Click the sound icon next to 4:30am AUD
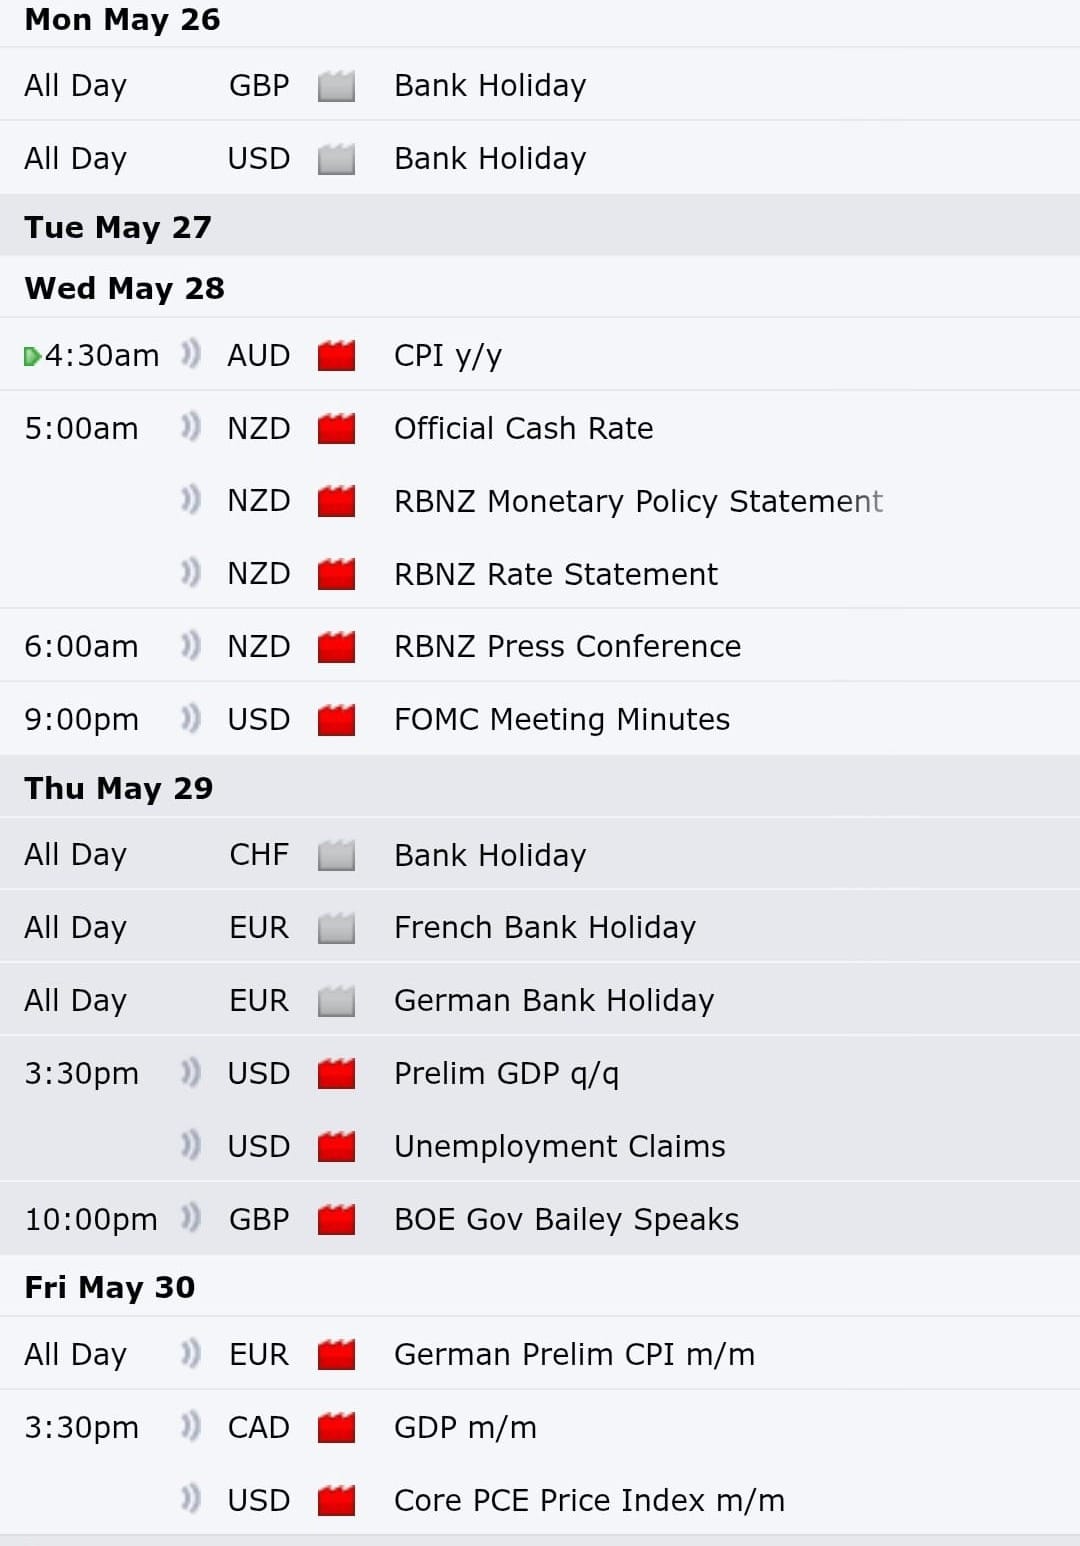Viewport: 1080px width, 1546px height. click(x=190, y=354)
